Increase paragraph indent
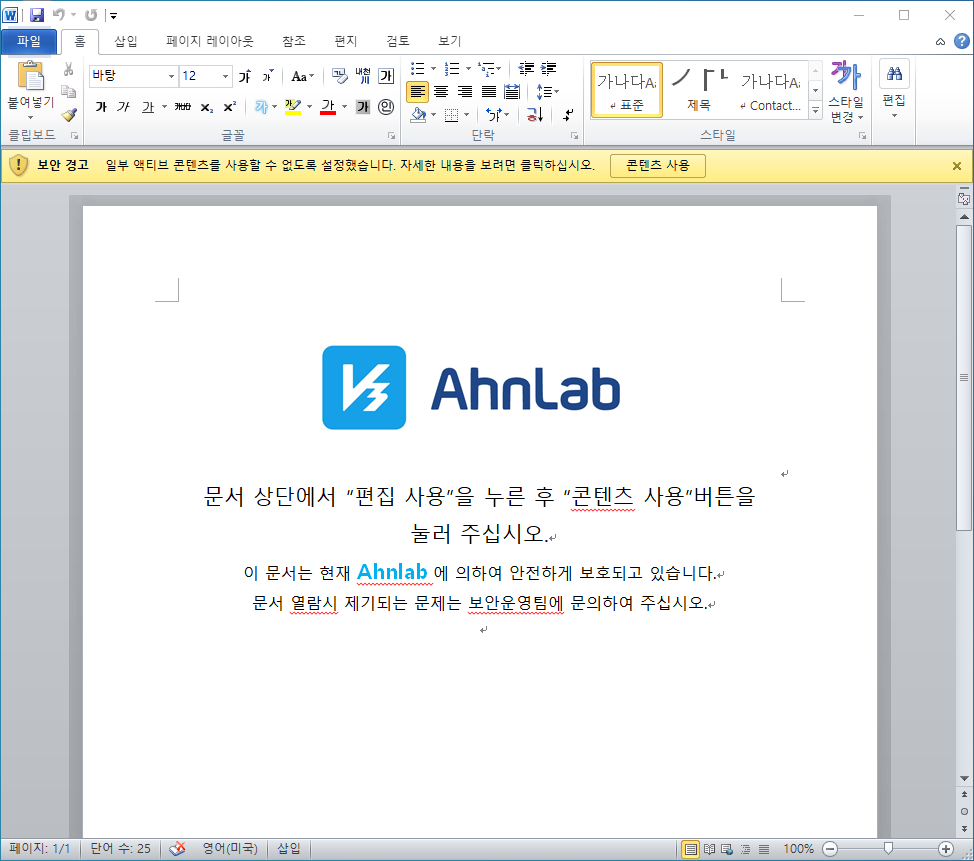 coord(548,68)
